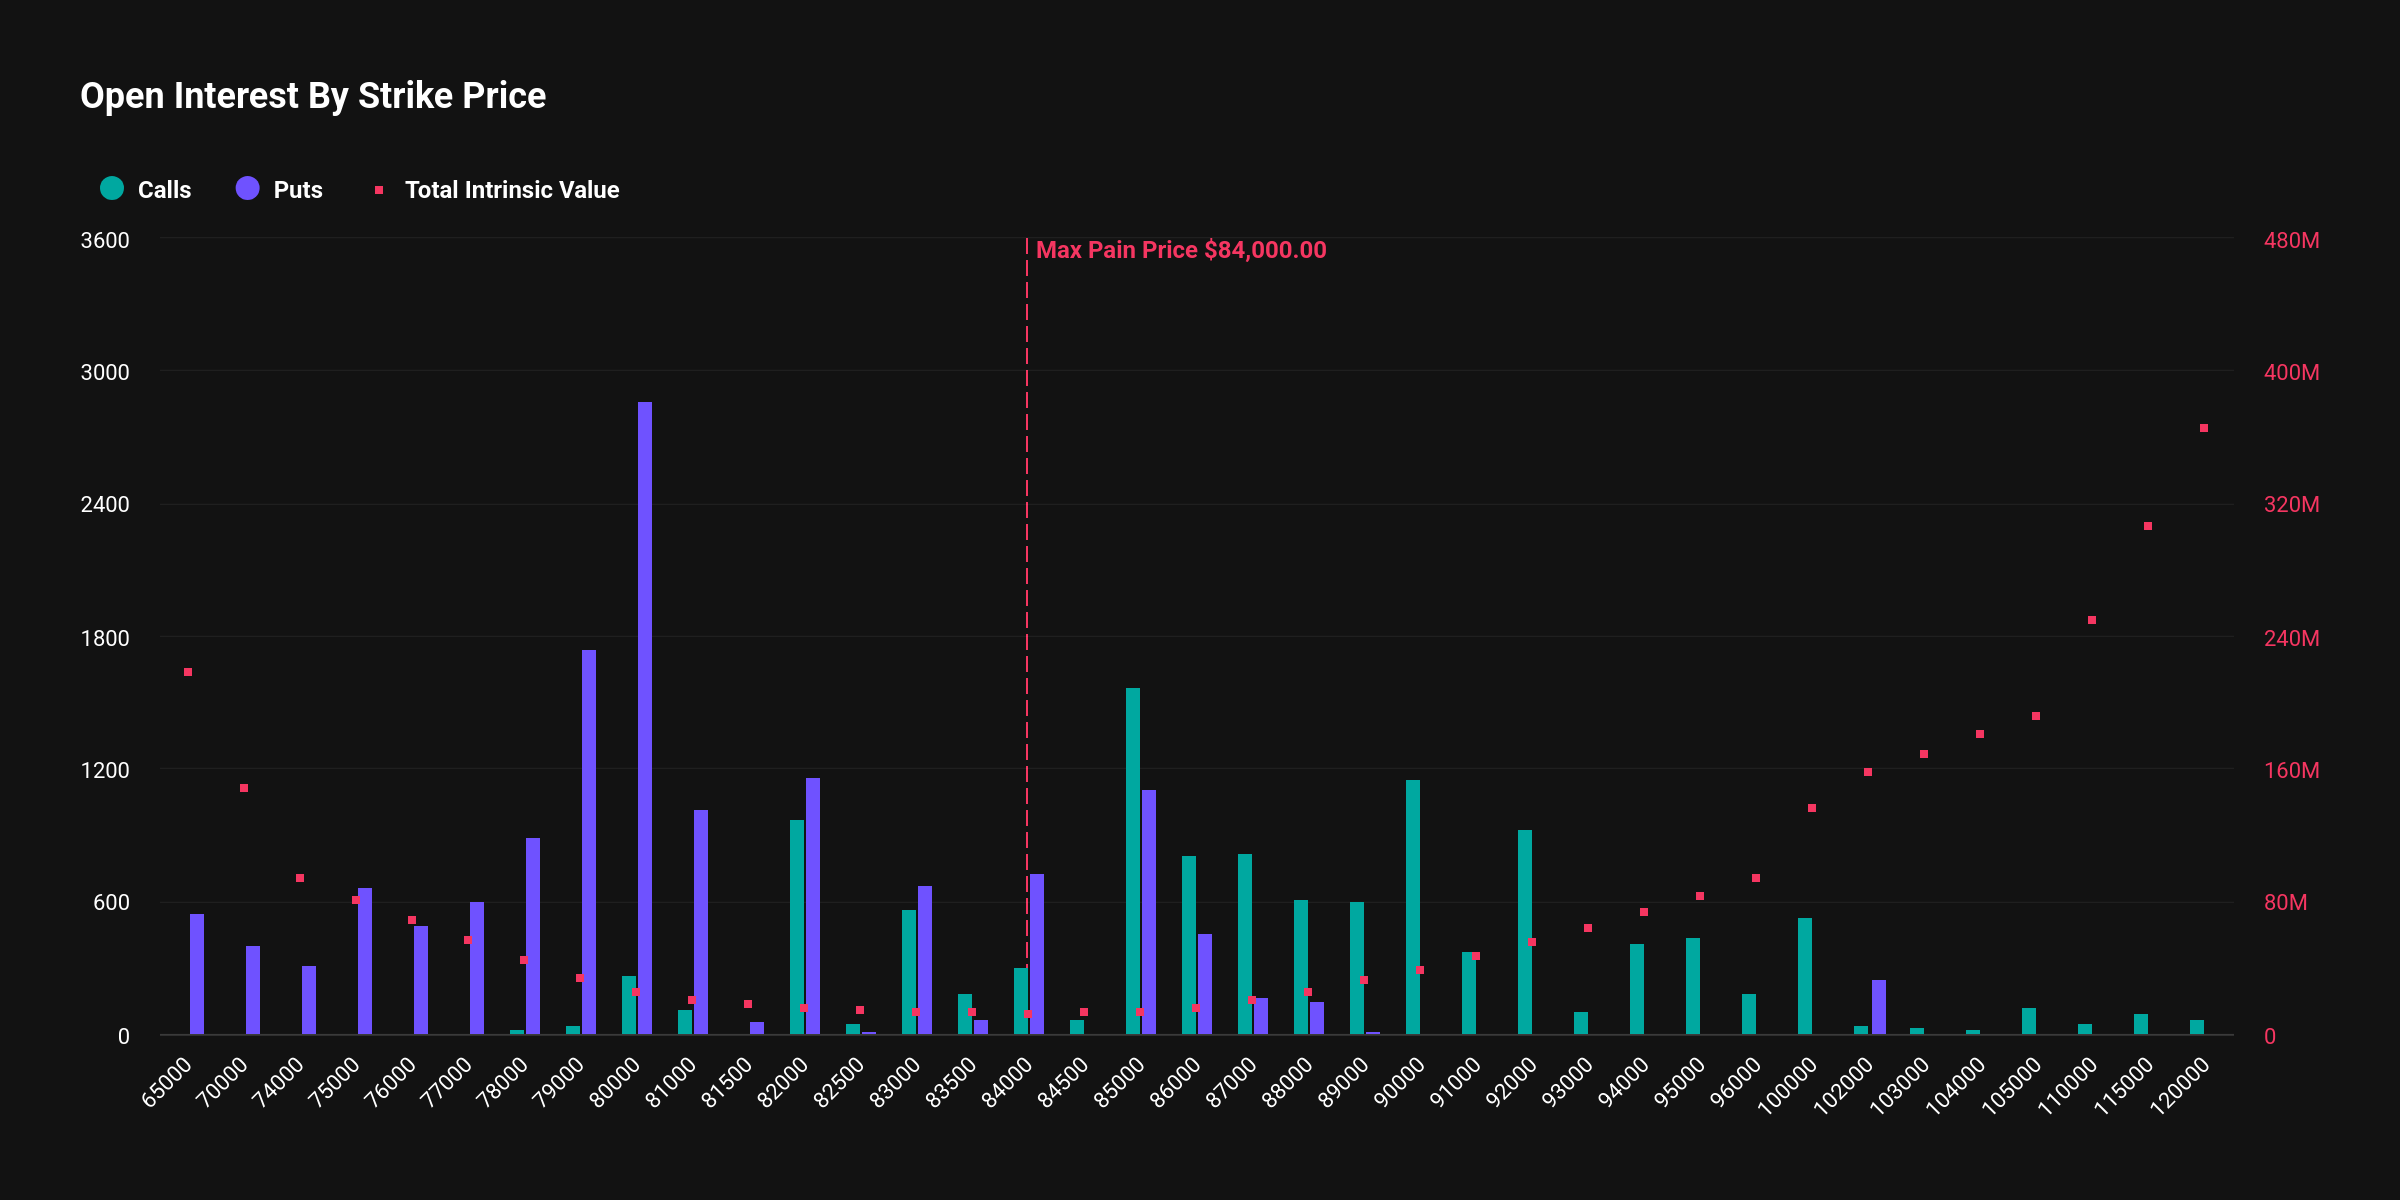Click the calls bar at 100000 strike

(1805, 975)
